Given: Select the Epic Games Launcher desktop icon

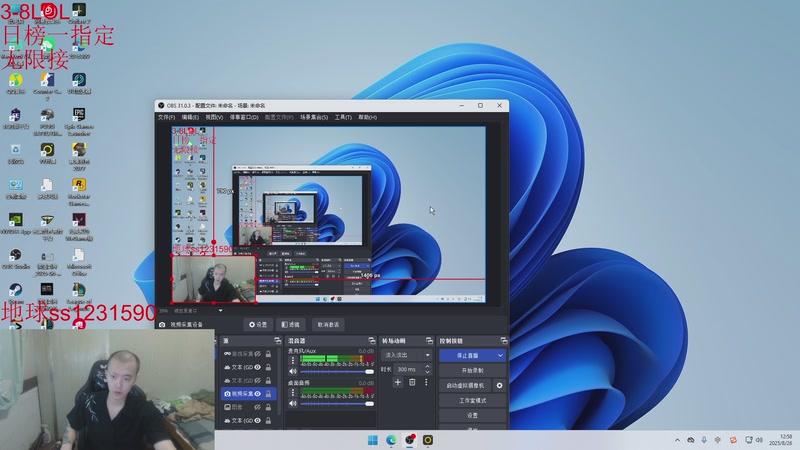Looking at the screenshot, I should pyautogui.click(x=79, y=121).
